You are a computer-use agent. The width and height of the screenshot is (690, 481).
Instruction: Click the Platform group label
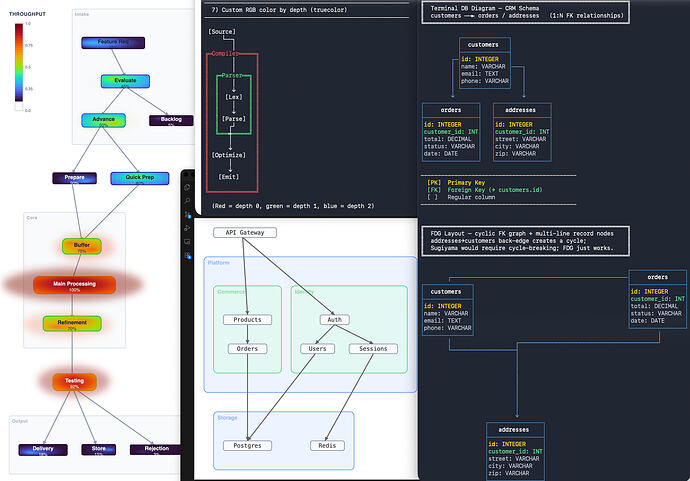[219, 263]
